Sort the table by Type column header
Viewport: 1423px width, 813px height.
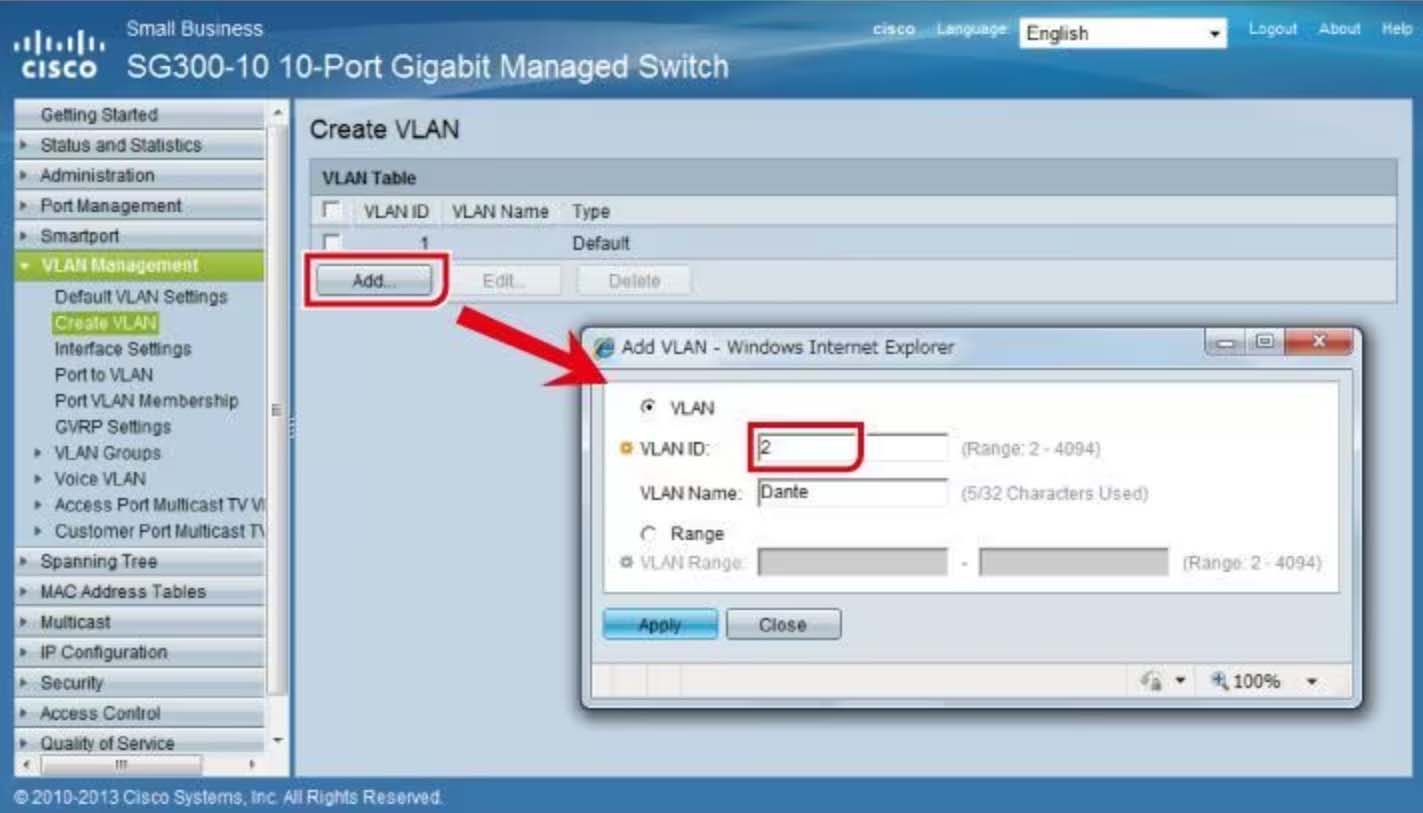point(591,212)
